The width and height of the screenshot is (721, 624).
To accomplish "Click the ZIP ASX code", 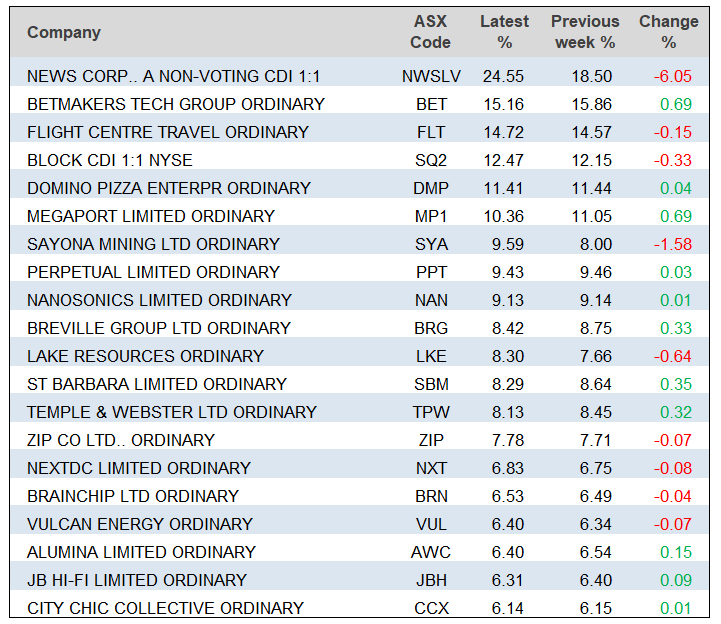I will (x=431, y=440).
